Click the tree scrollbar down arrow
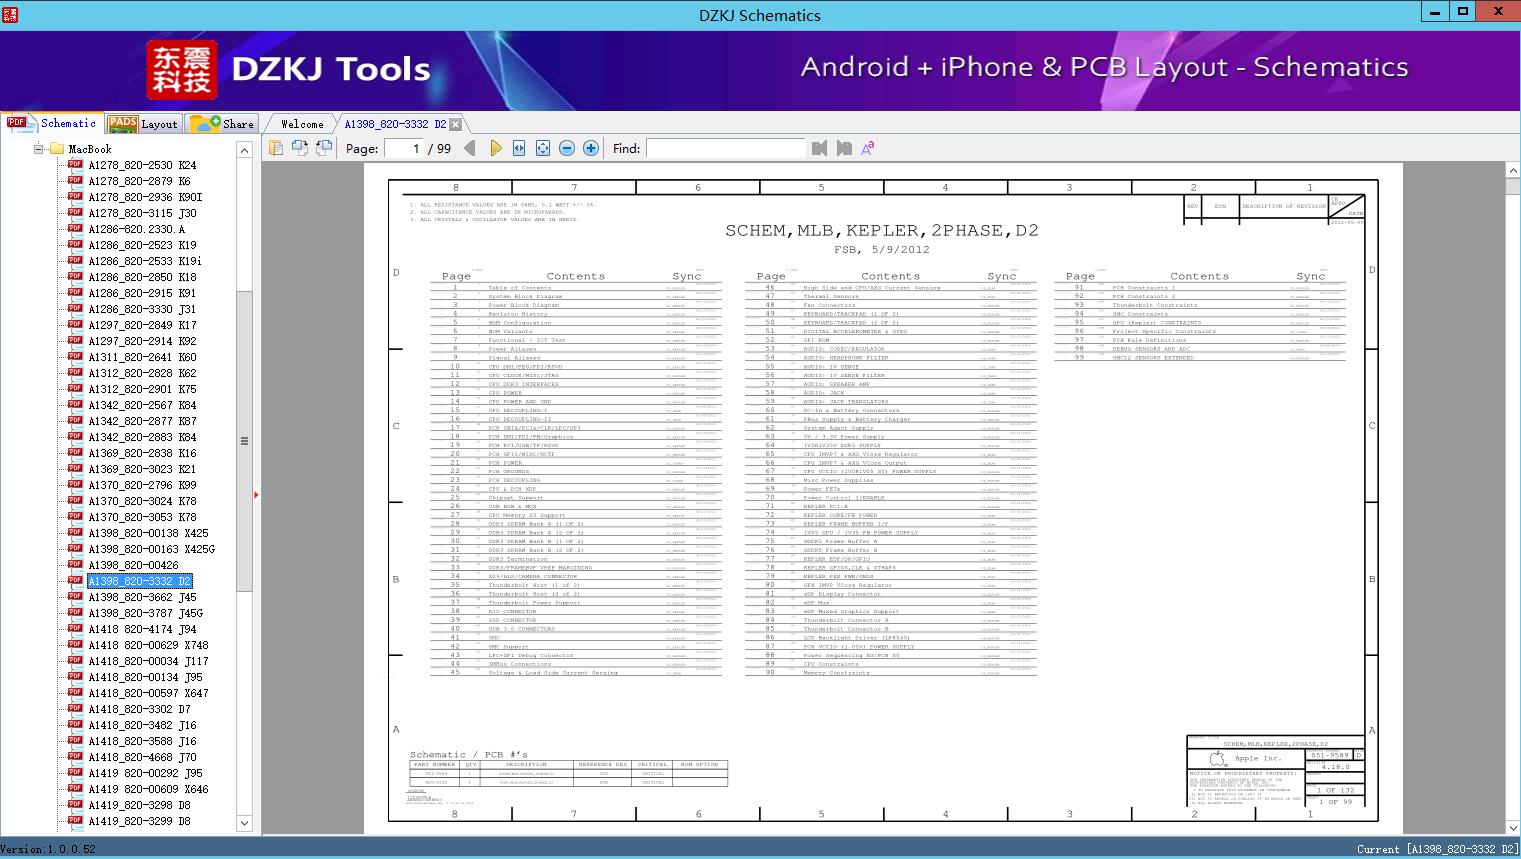 [x=244, y=823]
